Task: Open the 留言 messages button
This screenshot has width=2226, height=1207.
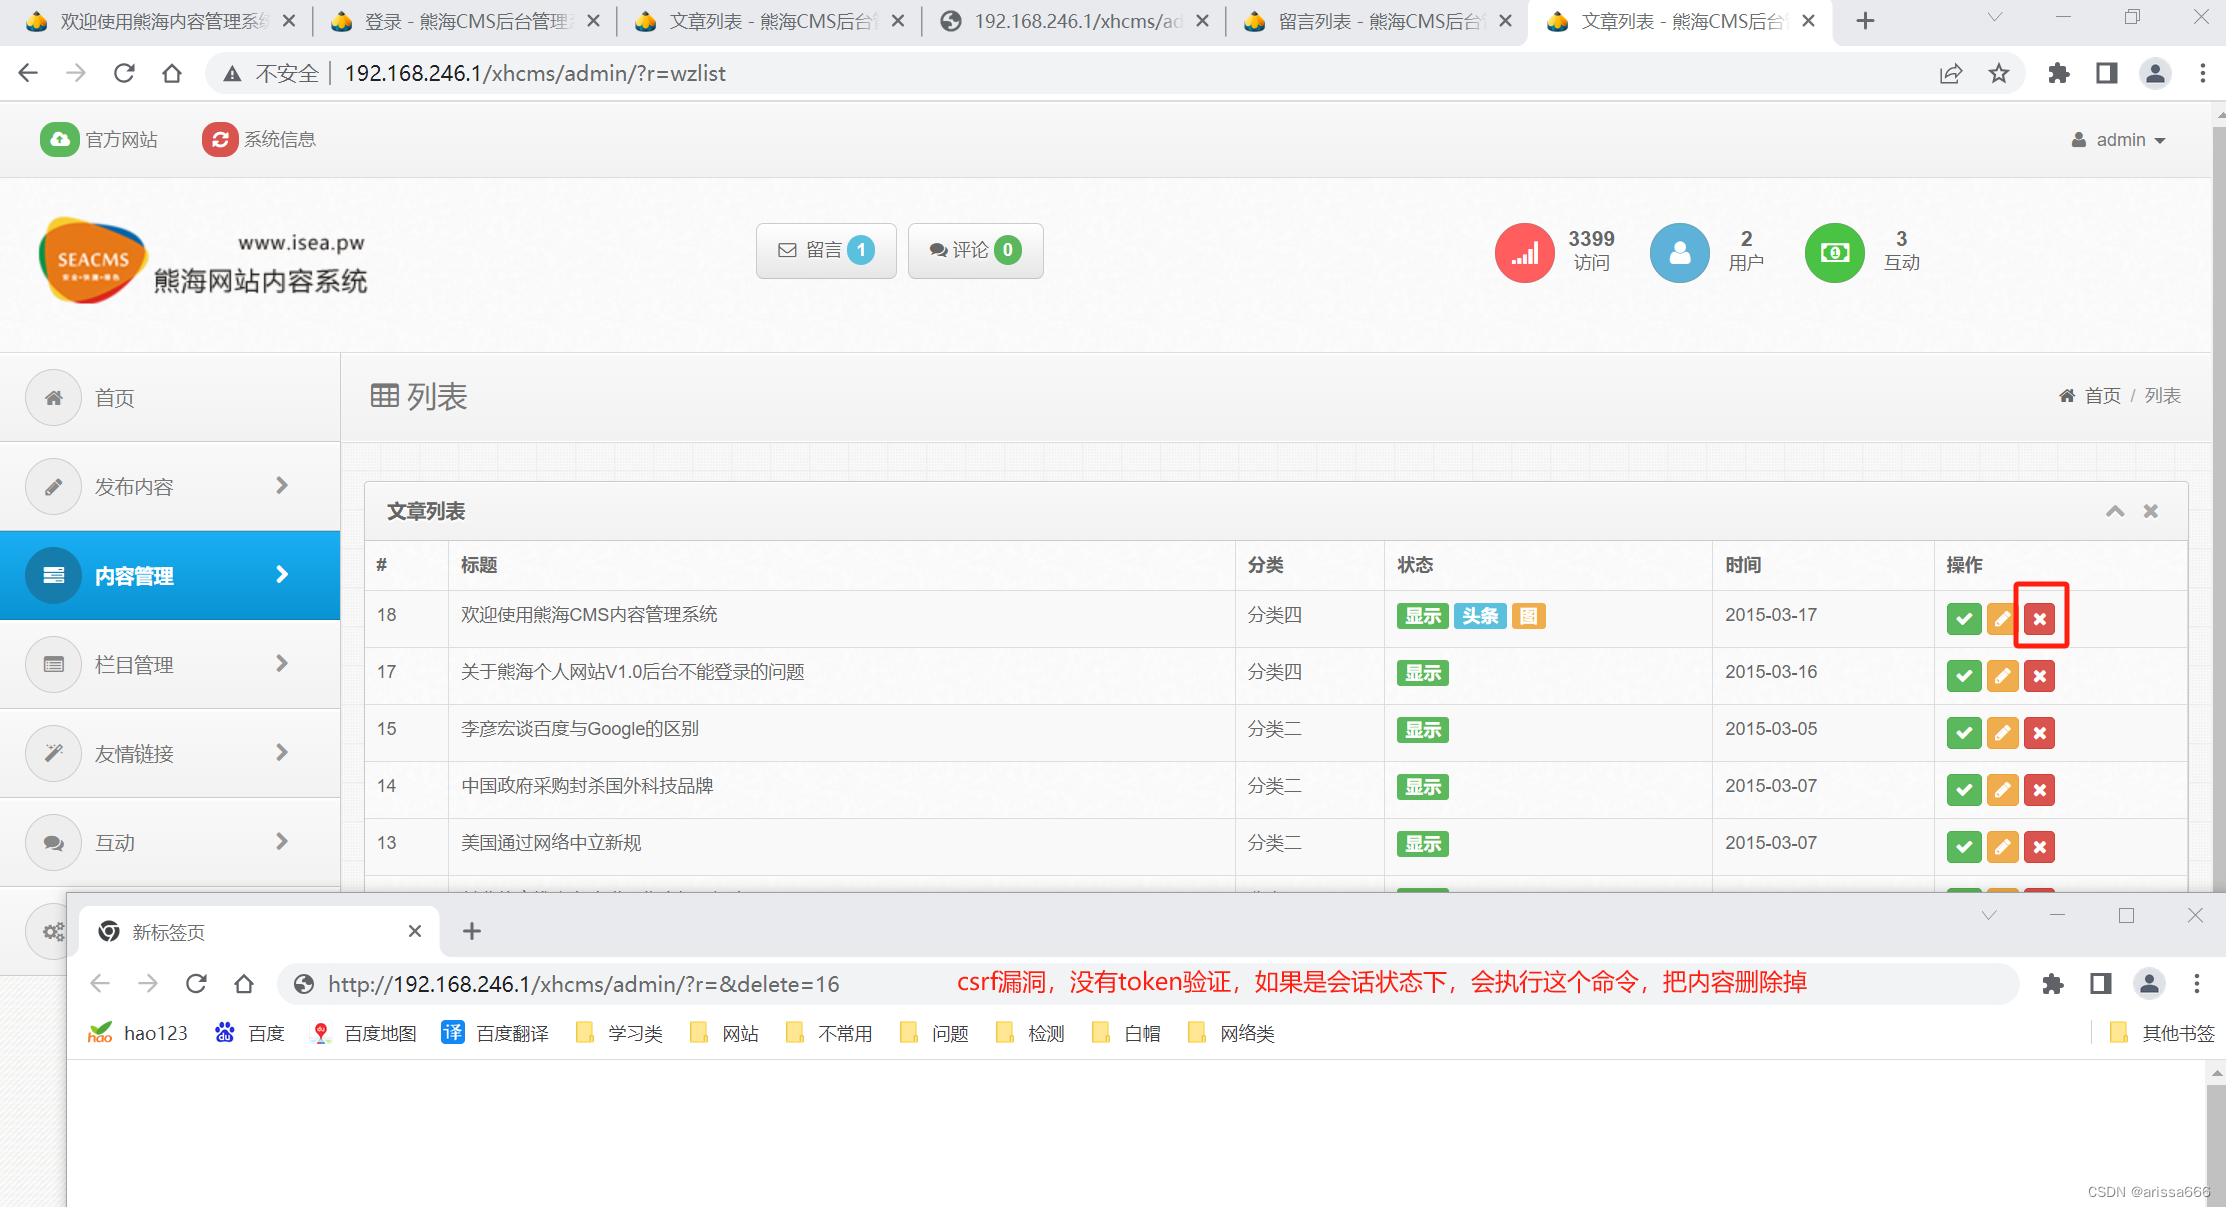Action: [826, 250]
